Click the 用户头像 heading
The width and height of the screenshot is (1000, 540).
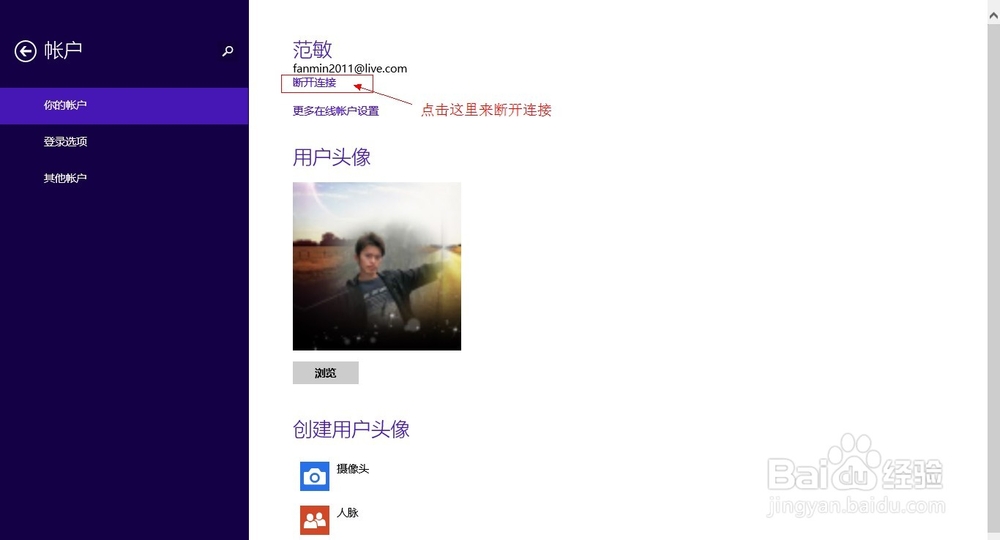pos(332,157)
